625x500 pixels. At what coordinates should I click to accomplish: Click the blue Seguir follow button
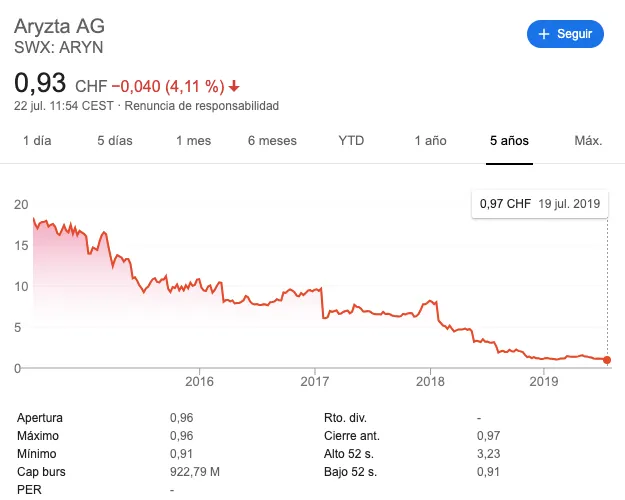tap(565, 34)
